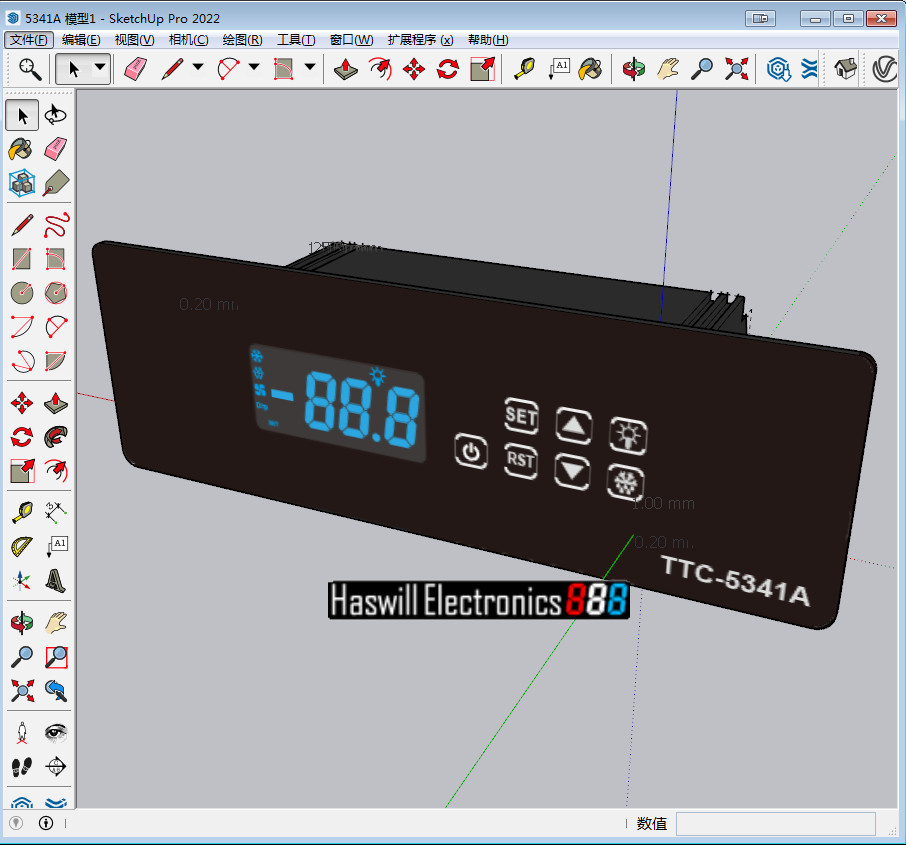Select the Protractor tool
906x845 pixels.
click(22, 546)
